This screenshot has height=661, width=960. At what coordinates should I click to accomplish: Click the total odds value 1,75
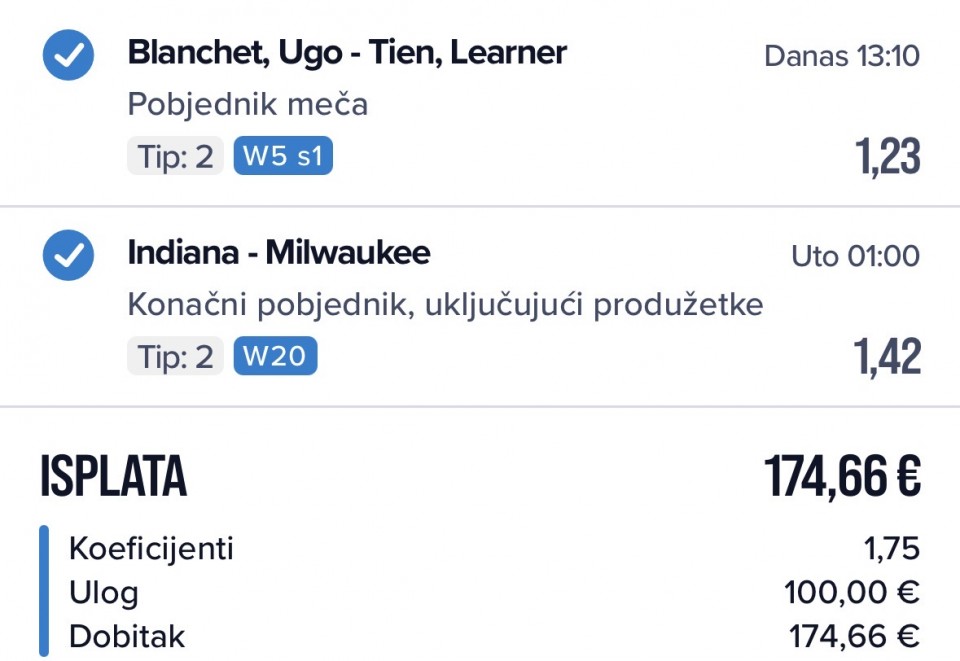coord(891,549)
